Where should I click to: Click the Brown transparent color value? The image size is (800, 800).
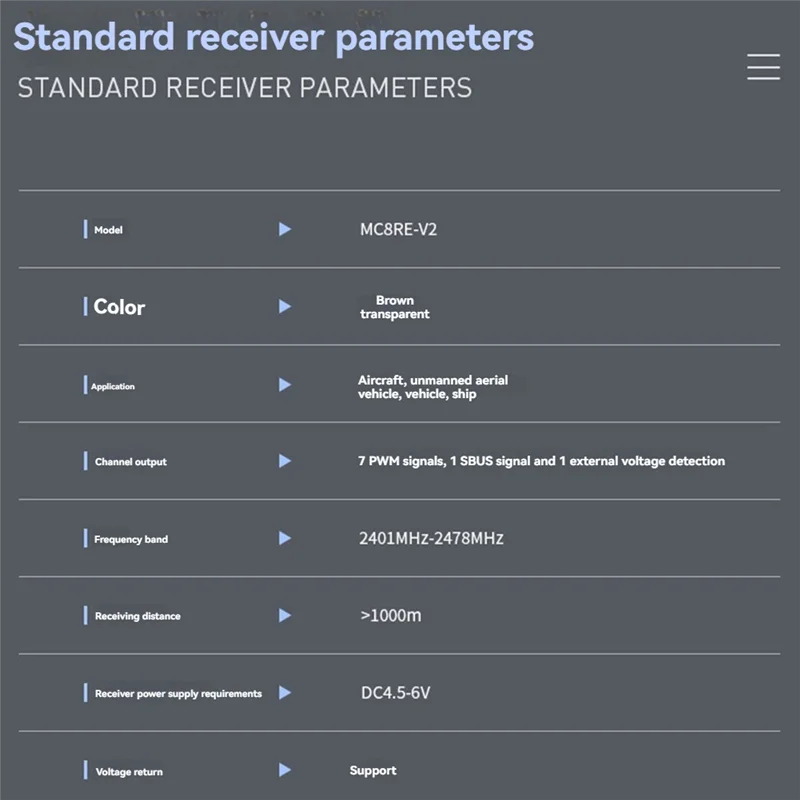coord(394,307)
